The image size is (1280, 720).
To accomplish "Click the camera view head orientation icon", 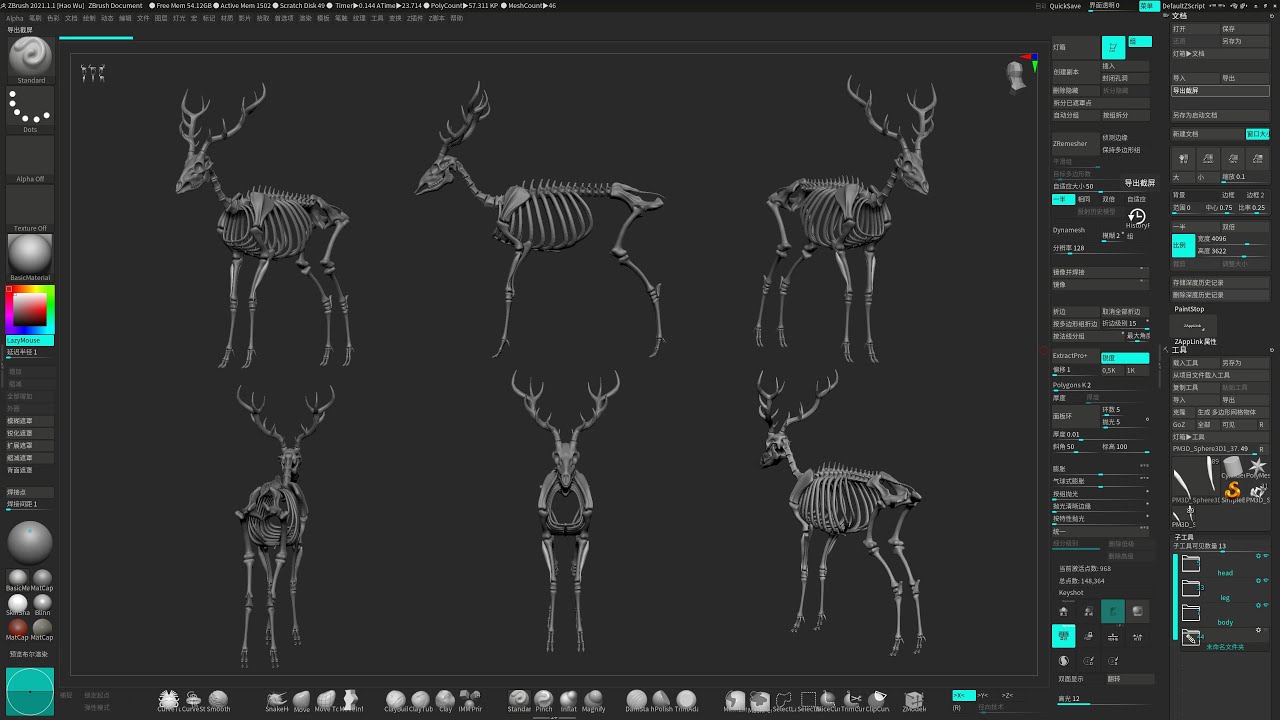I will 1017,76.
